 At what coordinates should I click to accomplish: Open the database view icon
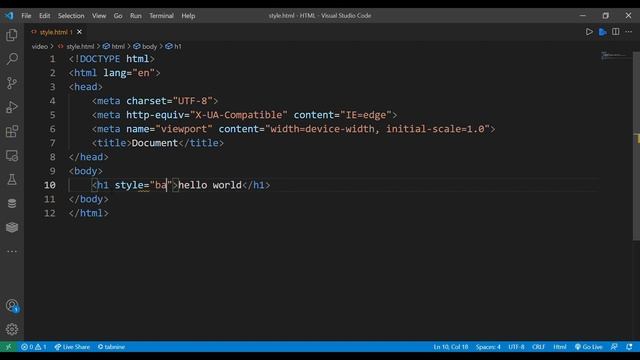coord(12,203)
